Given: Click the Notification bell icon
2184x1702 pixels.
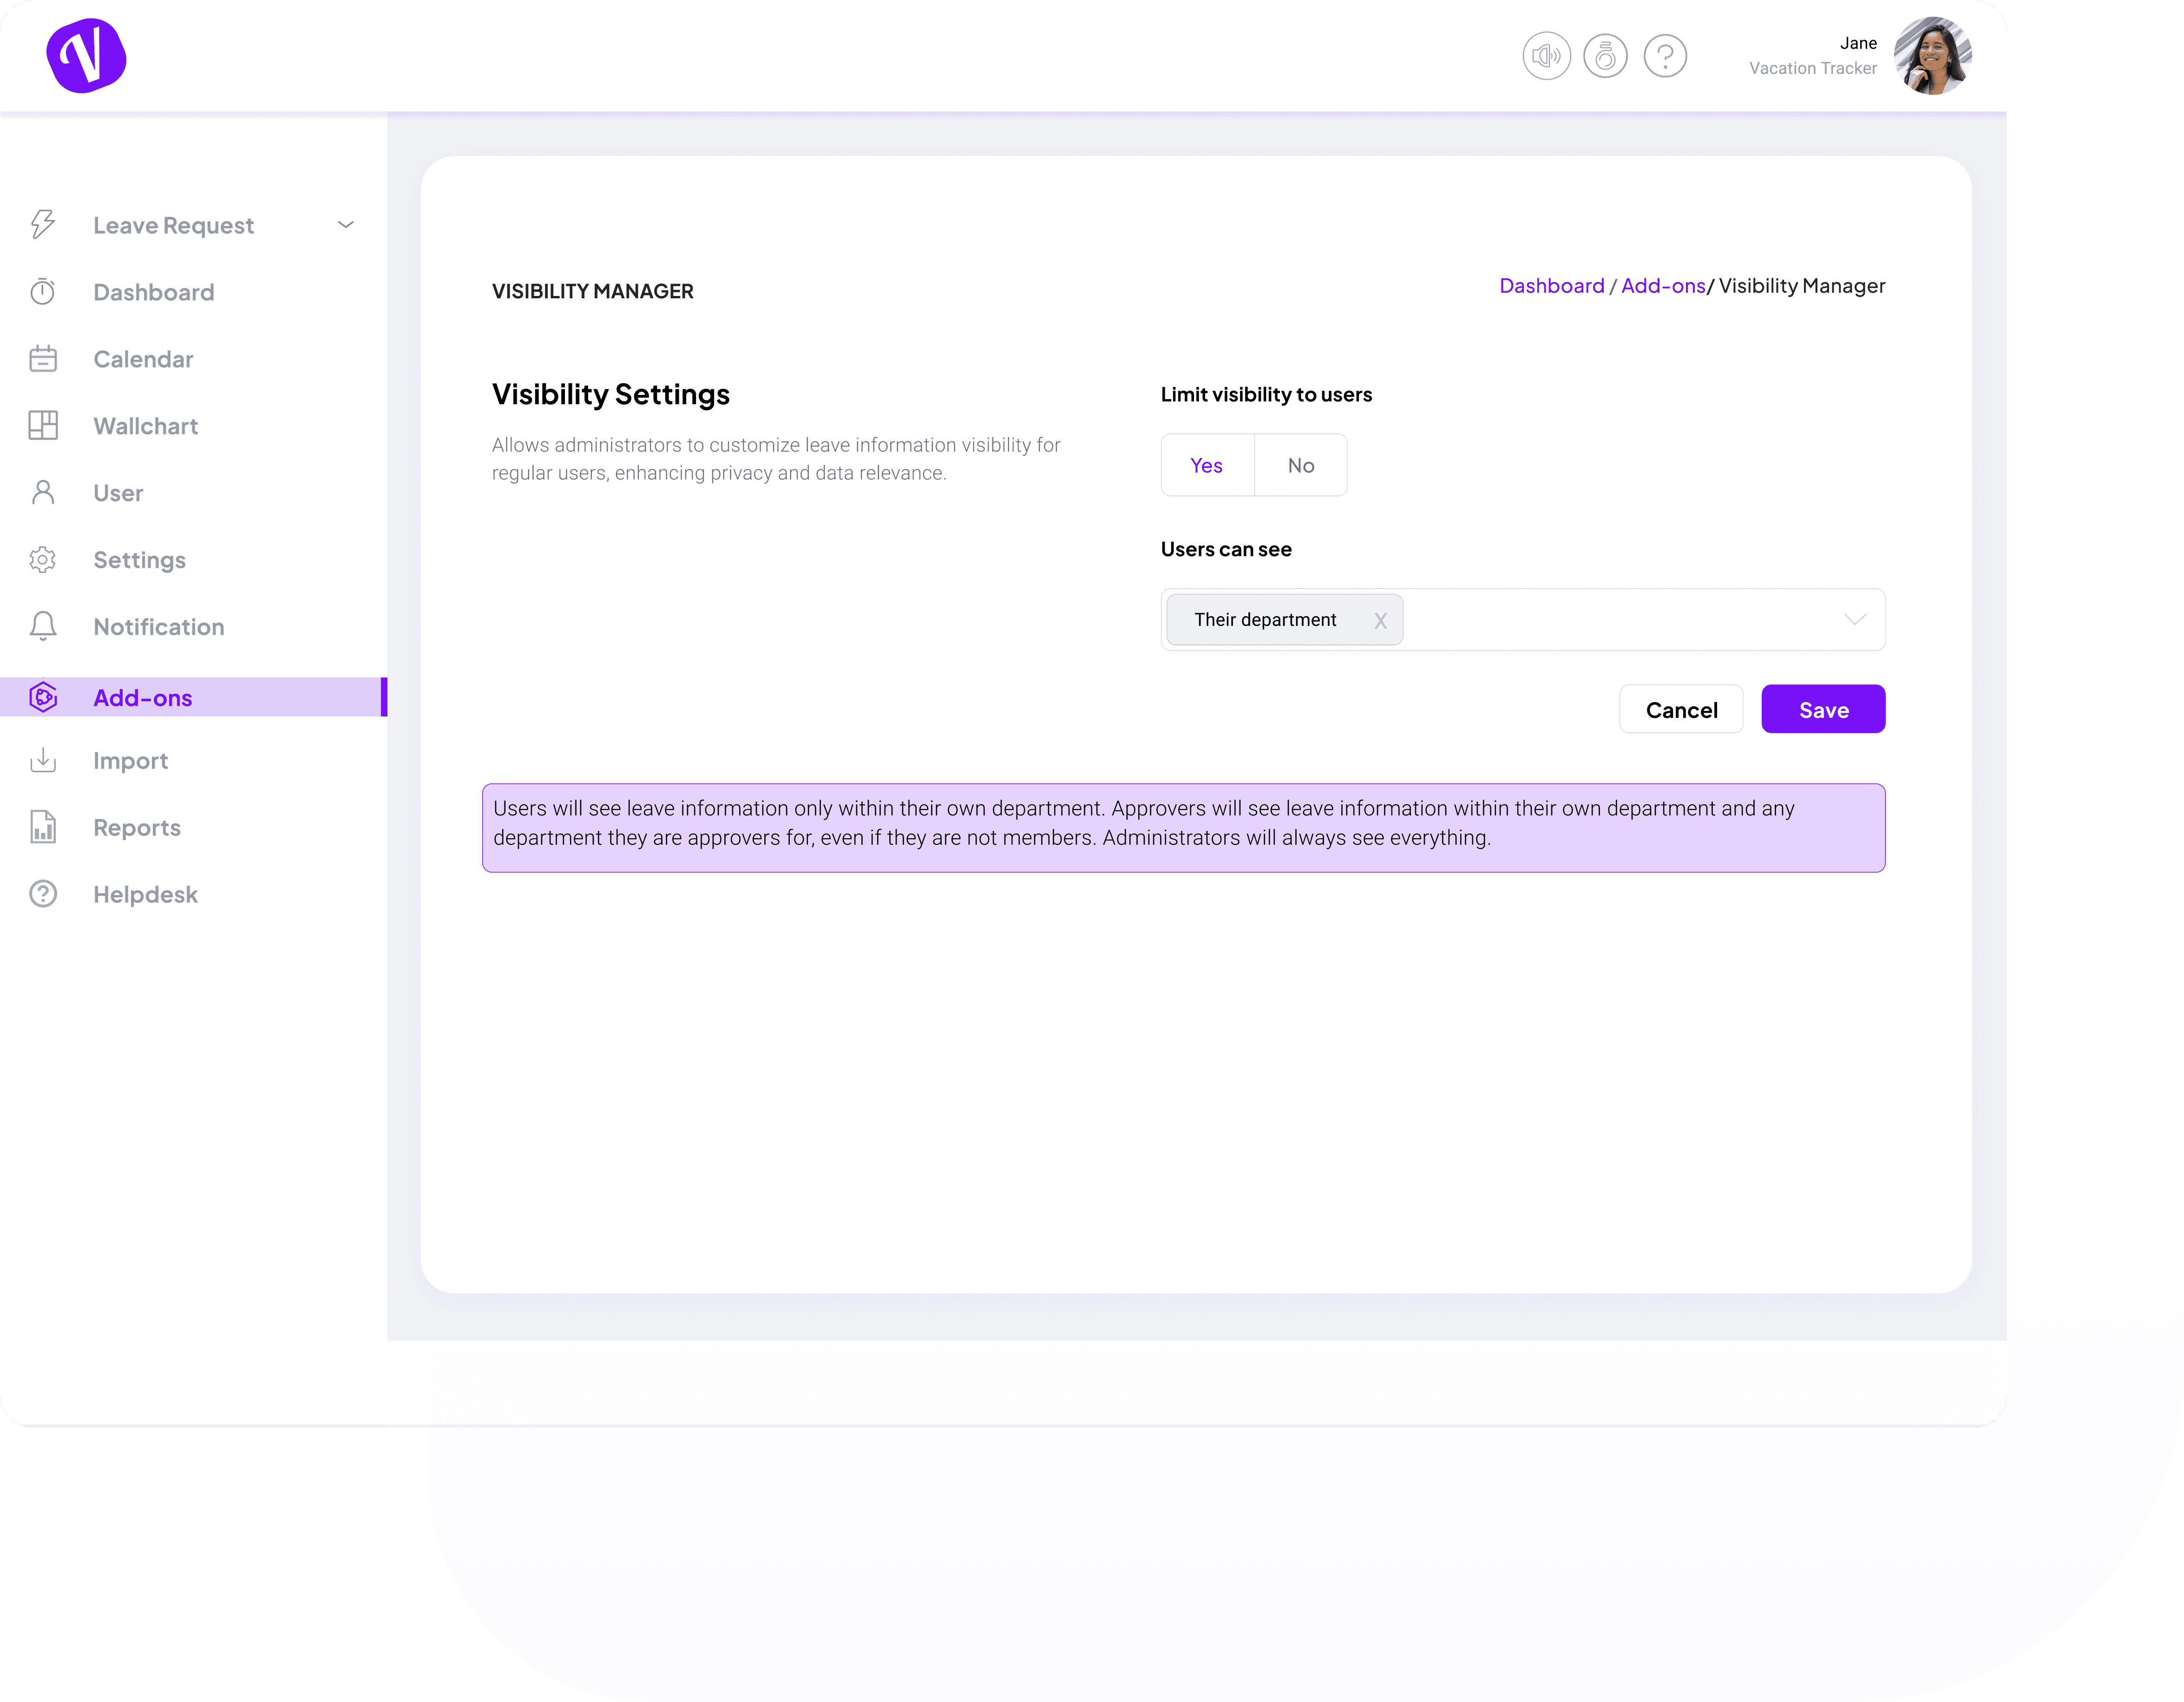Looking at the screenshot, I should click(44, 626).
